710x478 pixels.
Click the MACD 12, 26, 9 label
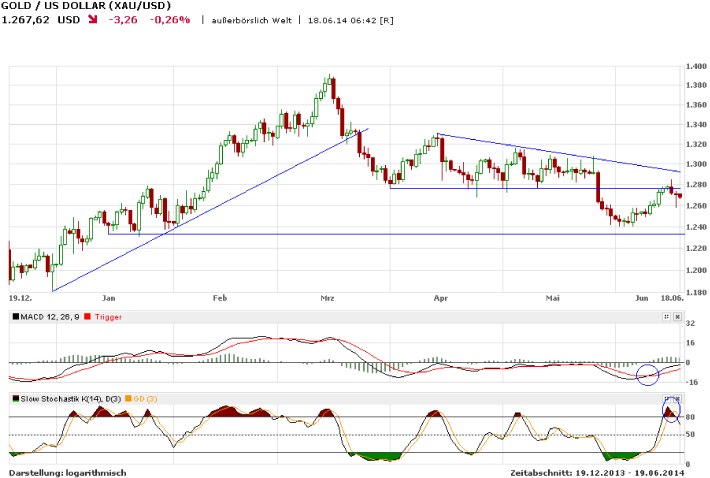coord(50,317)
